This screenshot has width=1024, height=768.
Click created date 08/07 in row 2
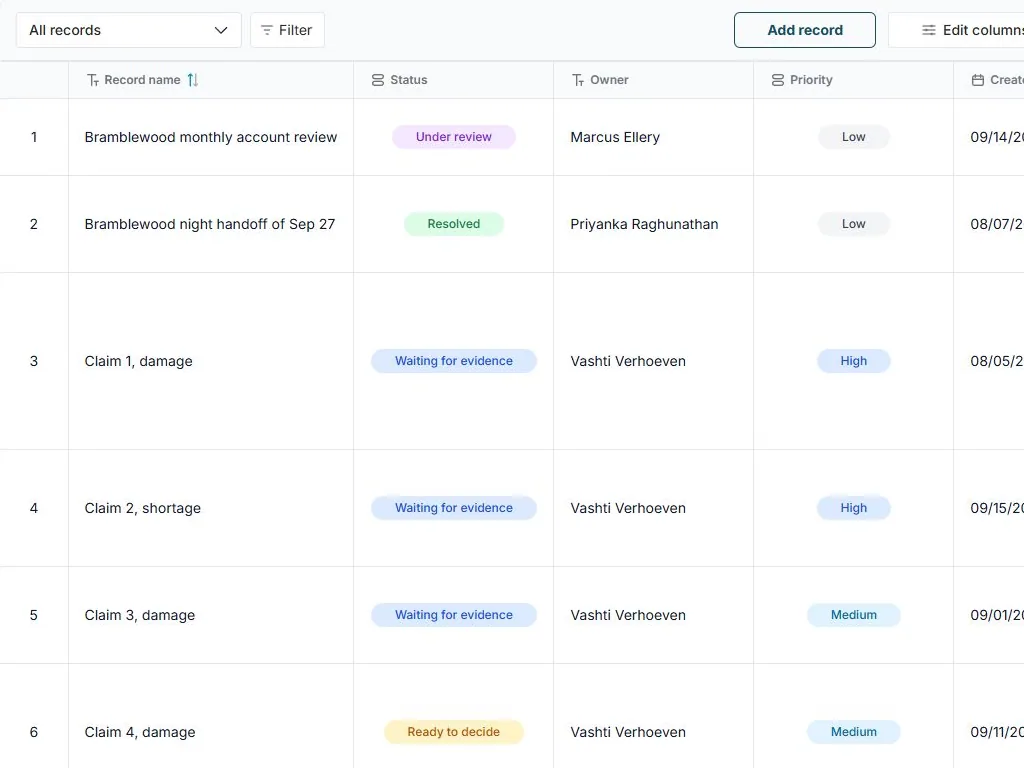997,224
